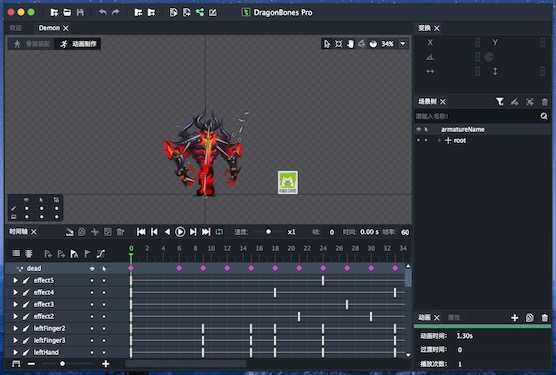Click the current frame number field

[332, 232]
